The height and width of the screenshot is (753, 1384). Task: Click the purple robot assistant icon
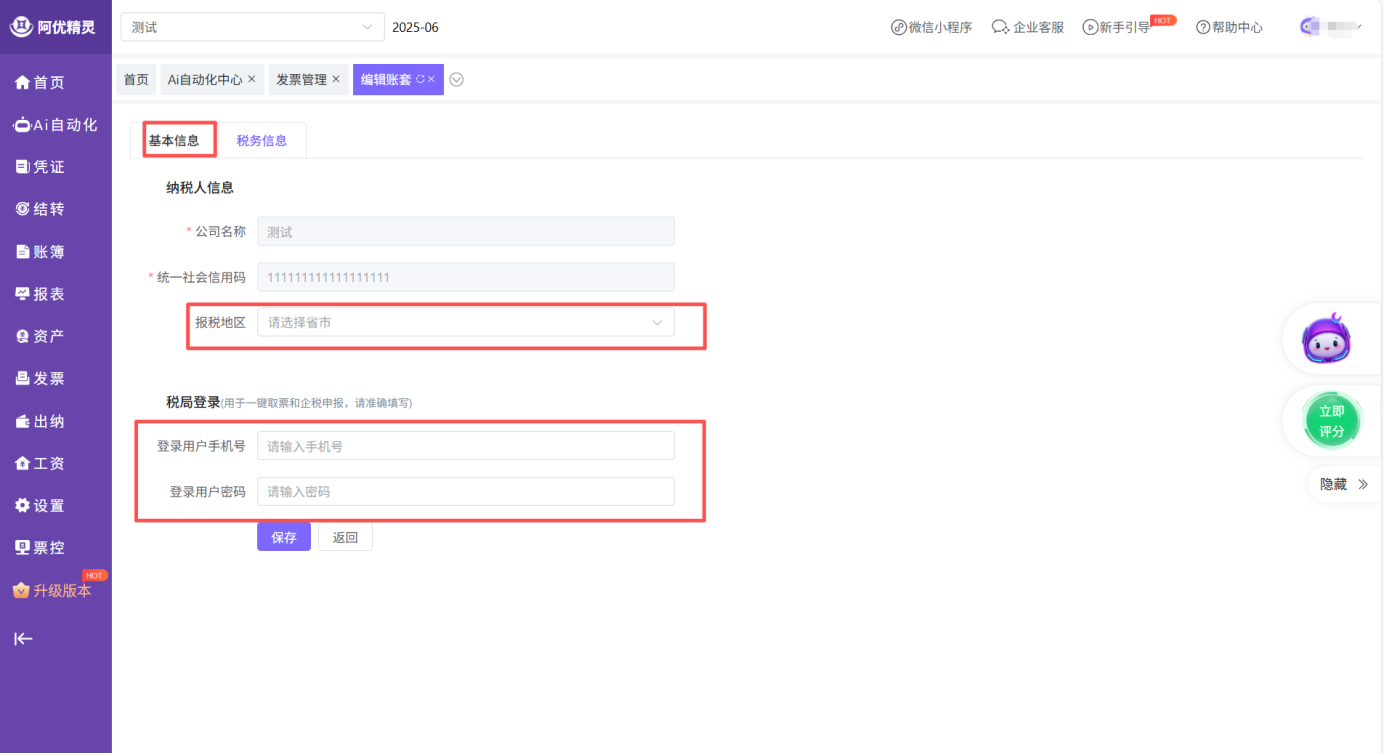pyautogui.click(x=1327, y=341)
